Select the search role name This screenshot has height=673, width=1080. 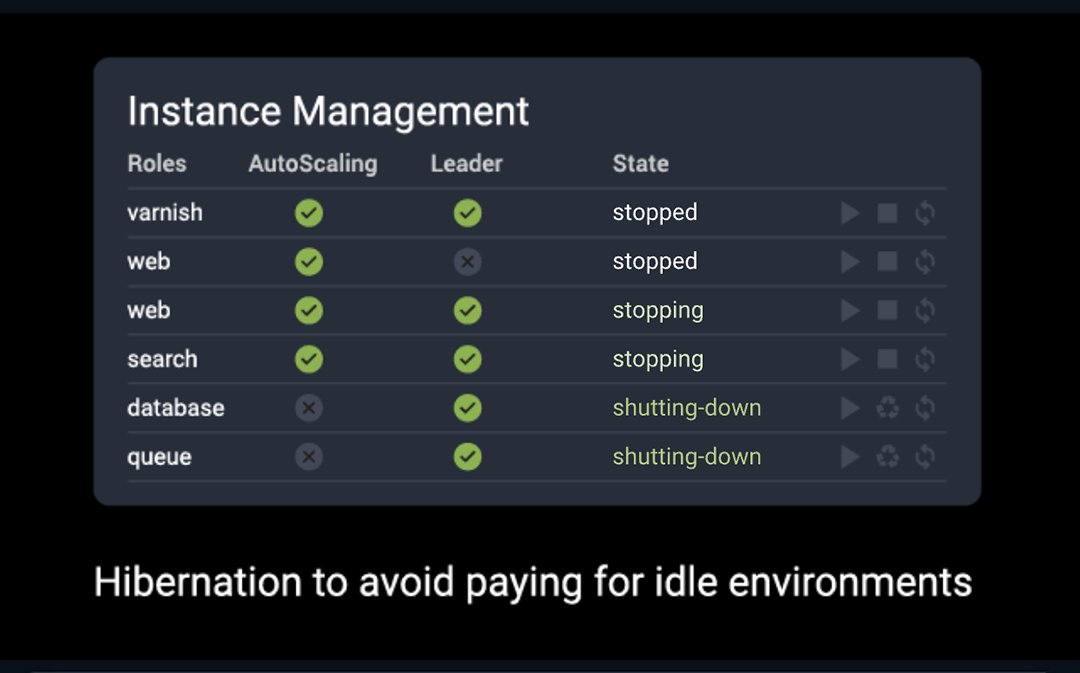pos(162,360)
